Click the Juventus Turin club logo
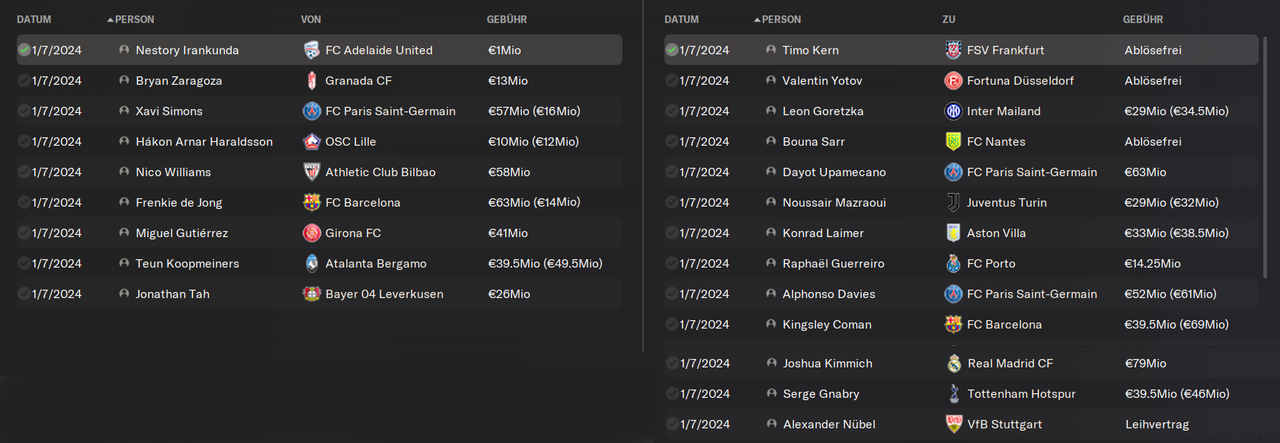The width and height of the screenshot is (1280, 443). pos(953,202)
